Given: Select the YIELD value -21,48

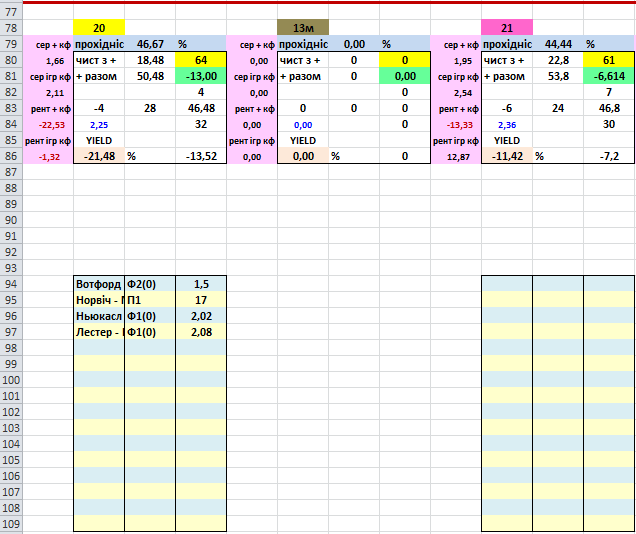Looking at the screenshot, I should (x=99, y=156).
